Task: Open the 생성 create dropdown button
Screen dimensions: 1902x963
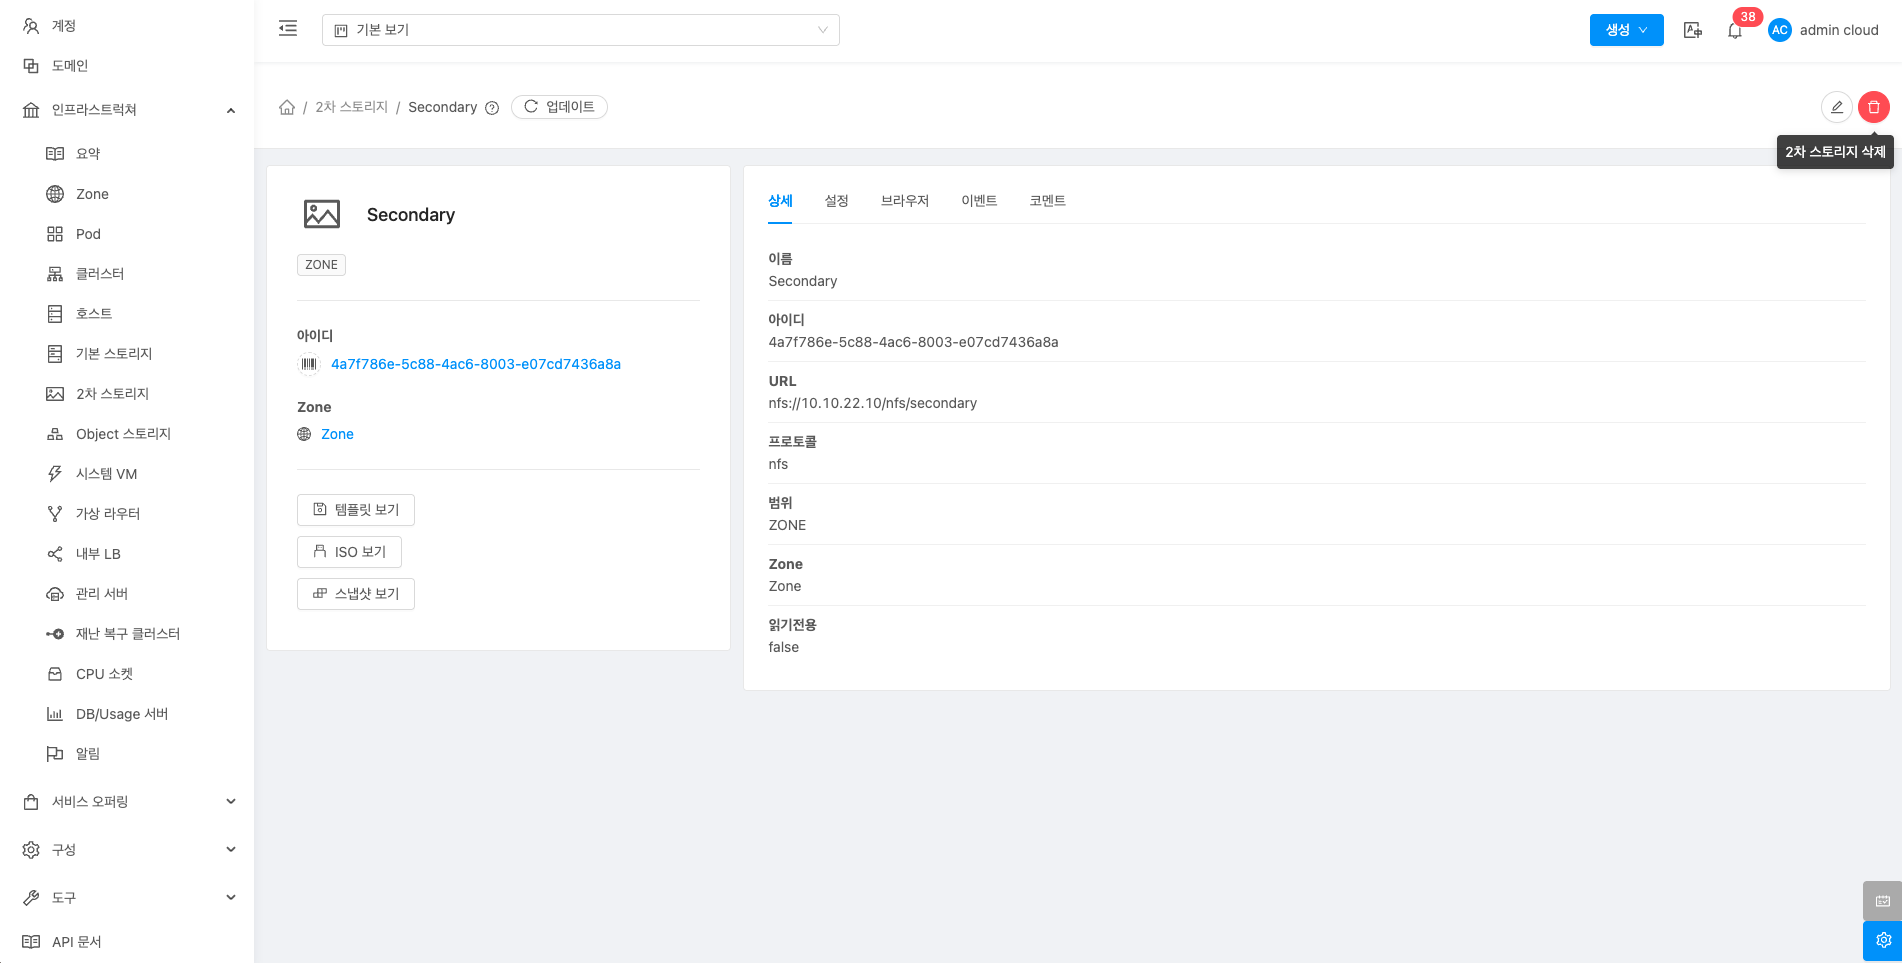Action: [1626, 30]
